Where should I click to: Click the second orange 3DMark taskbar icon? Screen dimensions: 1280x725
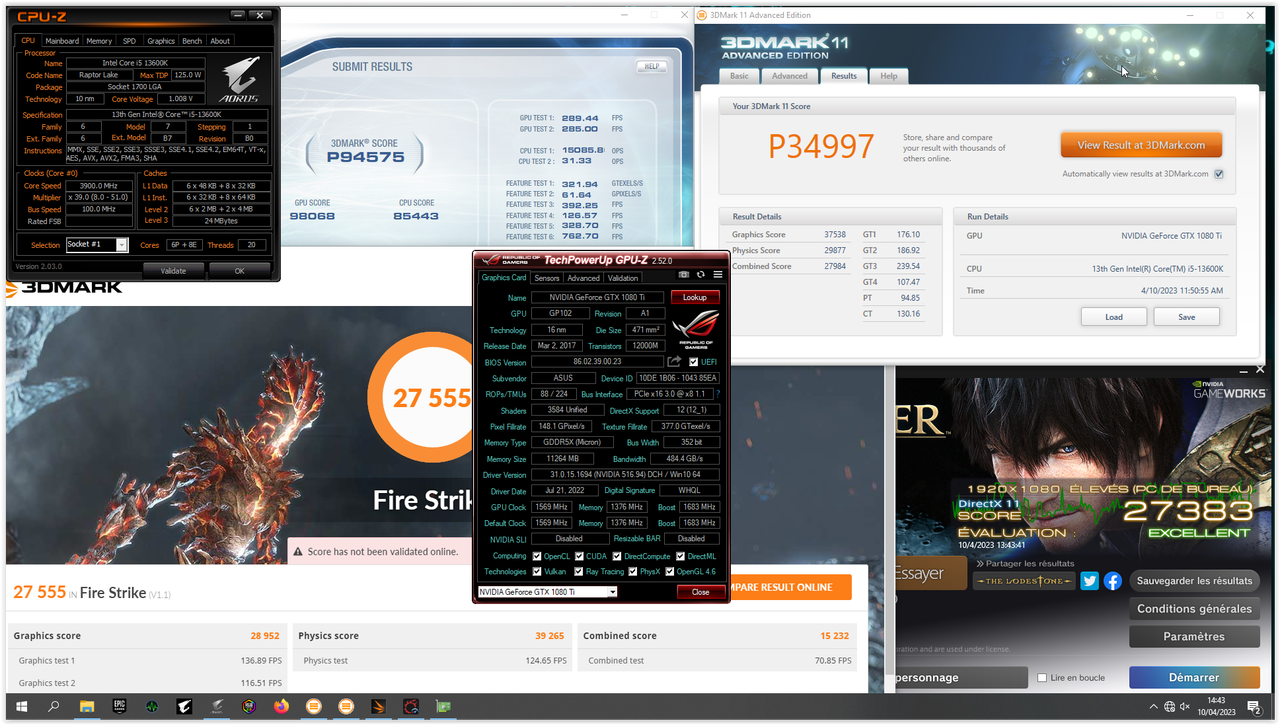coord(346,707)
